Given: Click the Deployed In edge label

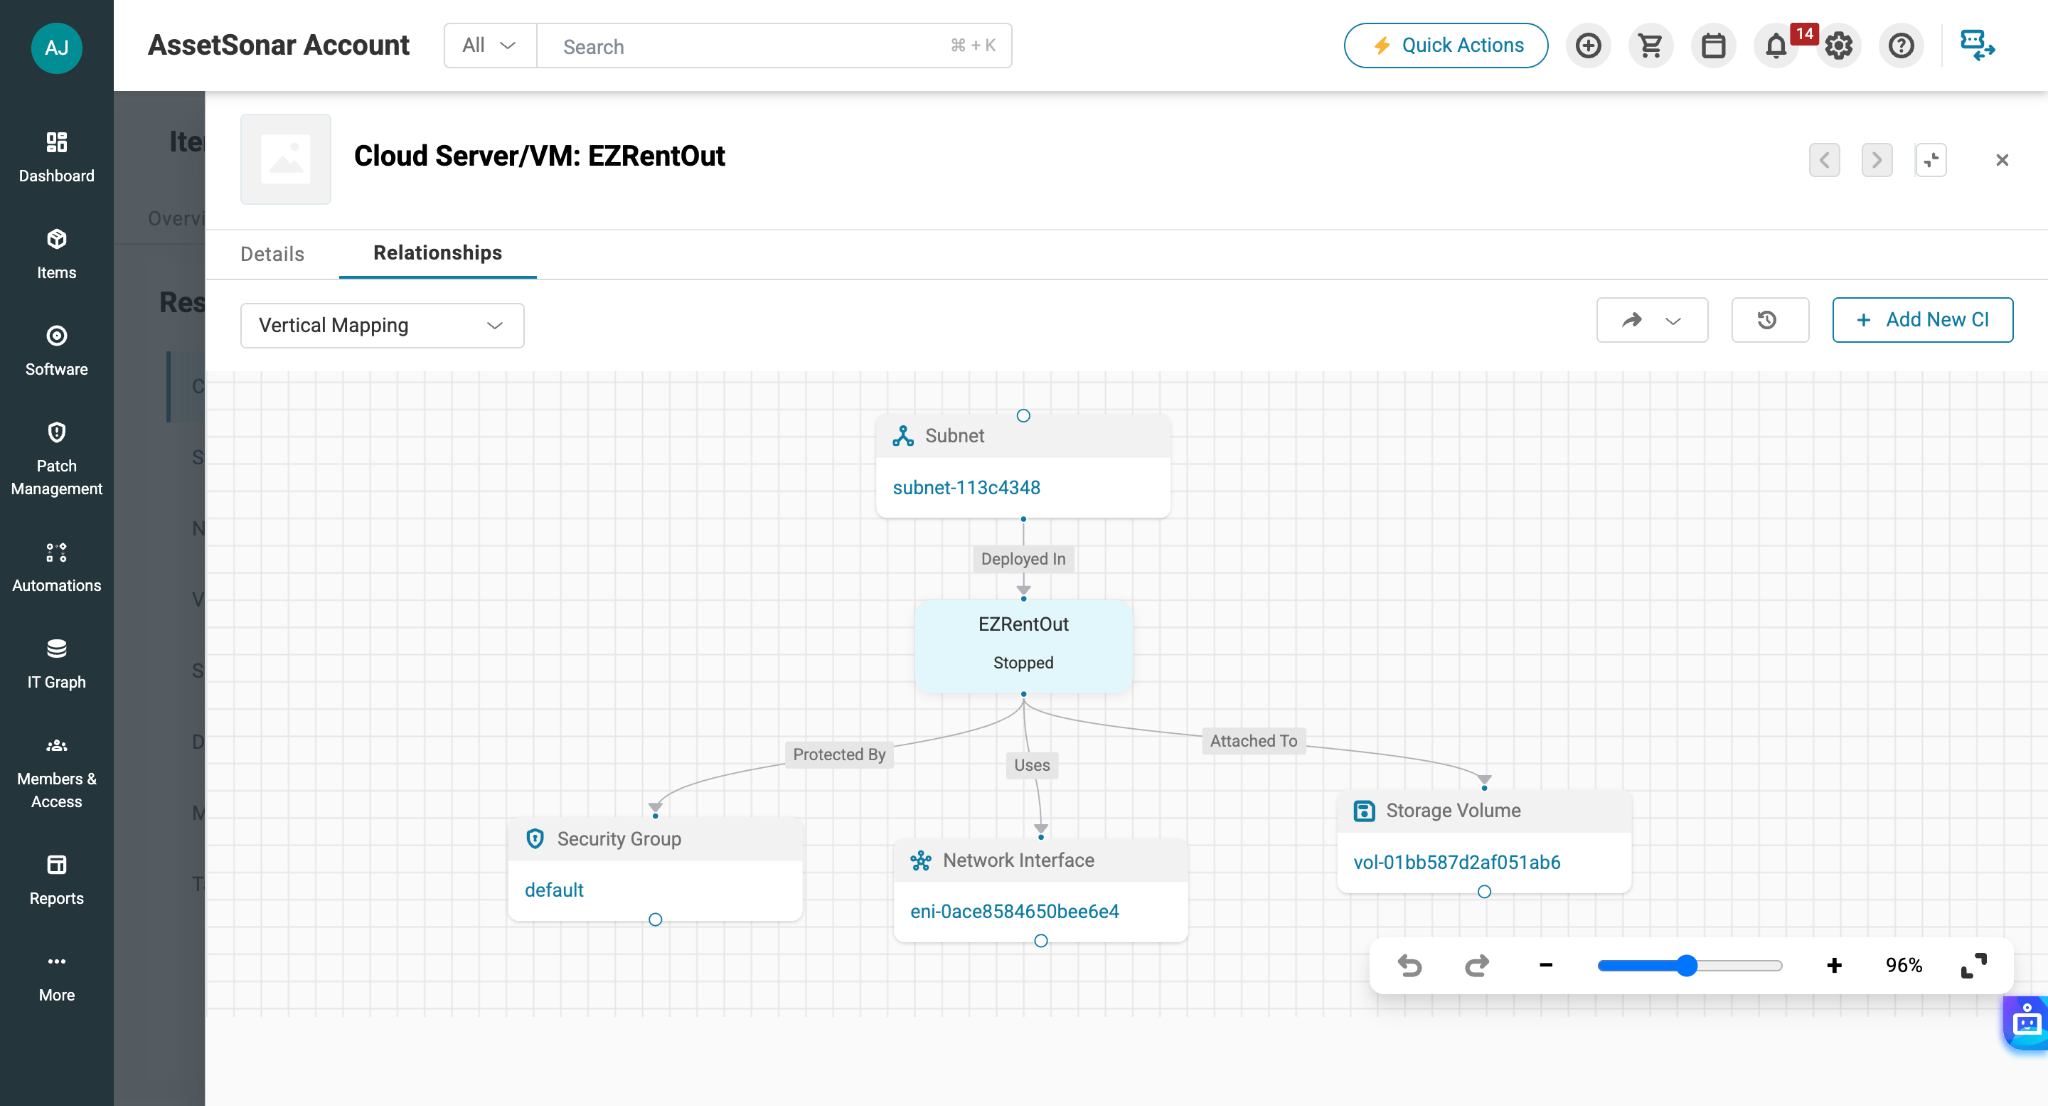Looking at the screenshot, I should 1023,559.
